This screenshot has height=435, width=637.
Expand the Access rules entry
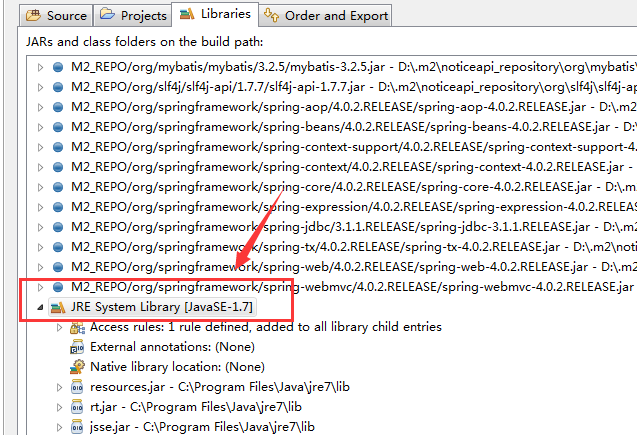59,327
